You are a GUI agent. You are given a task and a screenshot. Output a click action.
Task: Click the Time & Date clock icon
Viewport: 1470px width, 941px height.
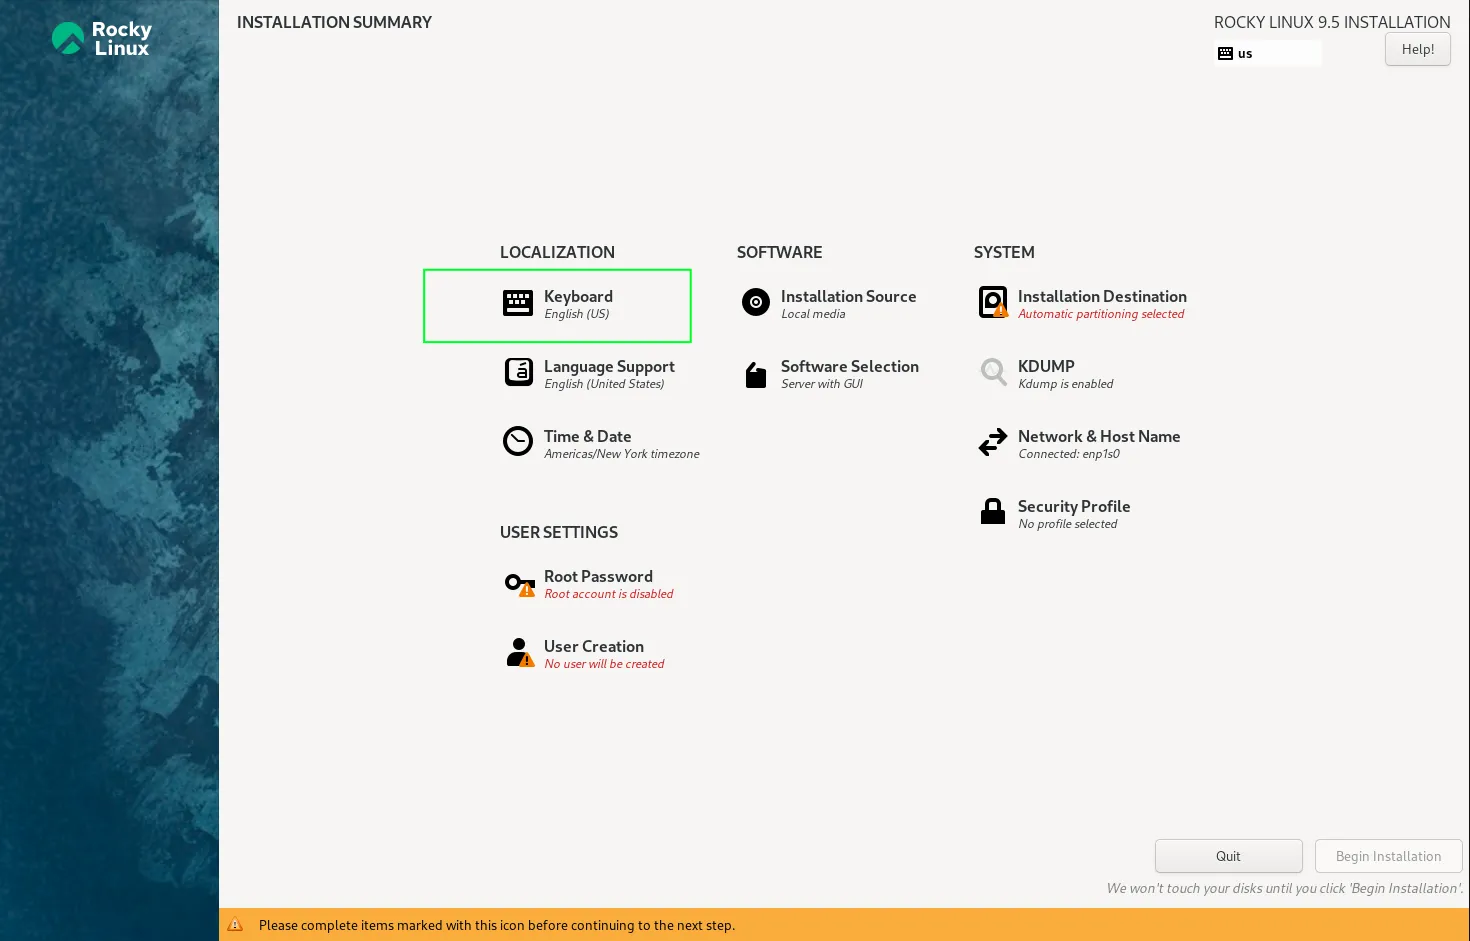tap(518, 441)
